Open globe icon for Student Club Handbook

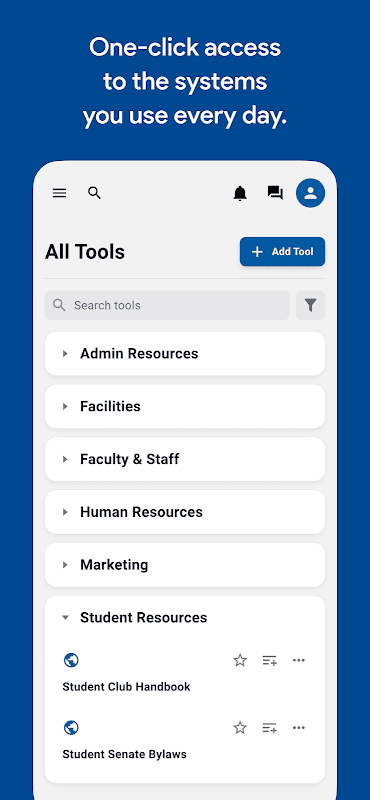click(x=71, y=661)
